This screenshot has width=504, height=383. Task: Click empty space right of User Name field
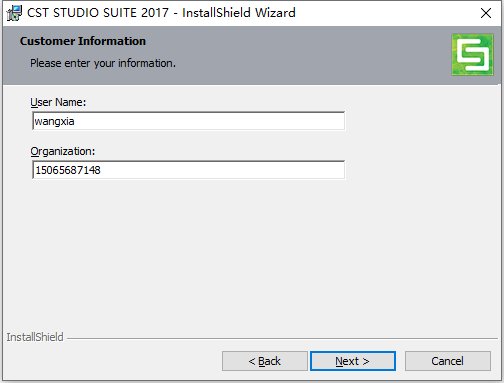click(420, 121)
